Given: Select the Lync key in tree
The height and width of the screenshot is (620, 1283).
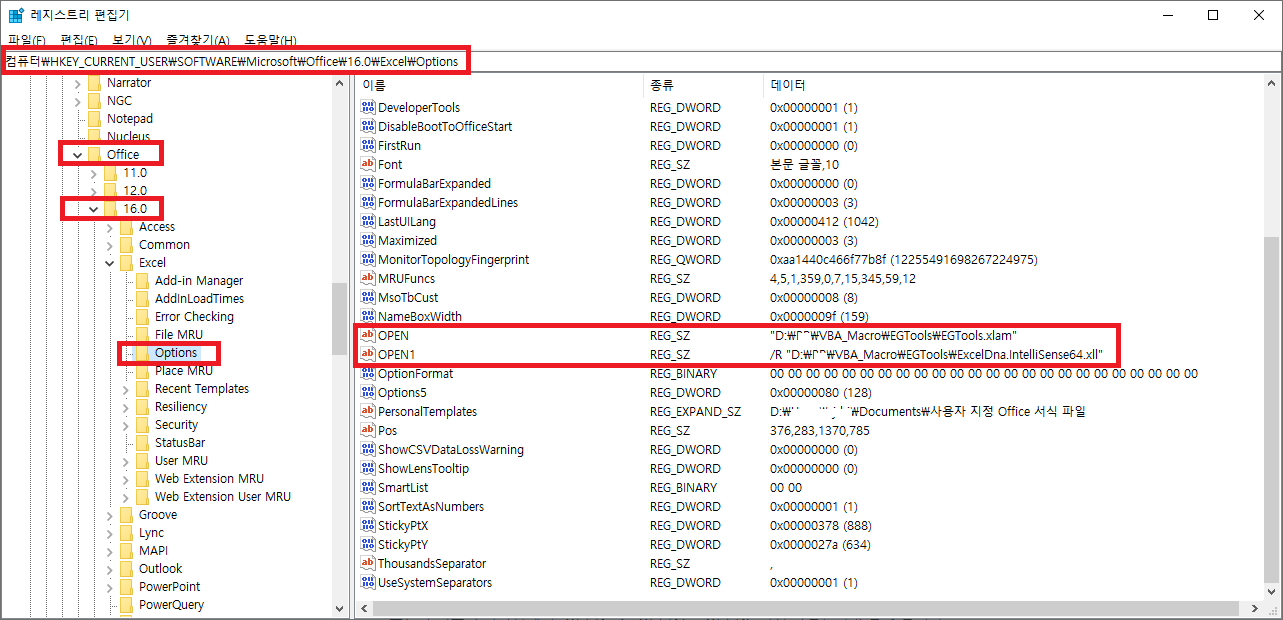Looking at the screenshot, I should (x=151, y=533).
